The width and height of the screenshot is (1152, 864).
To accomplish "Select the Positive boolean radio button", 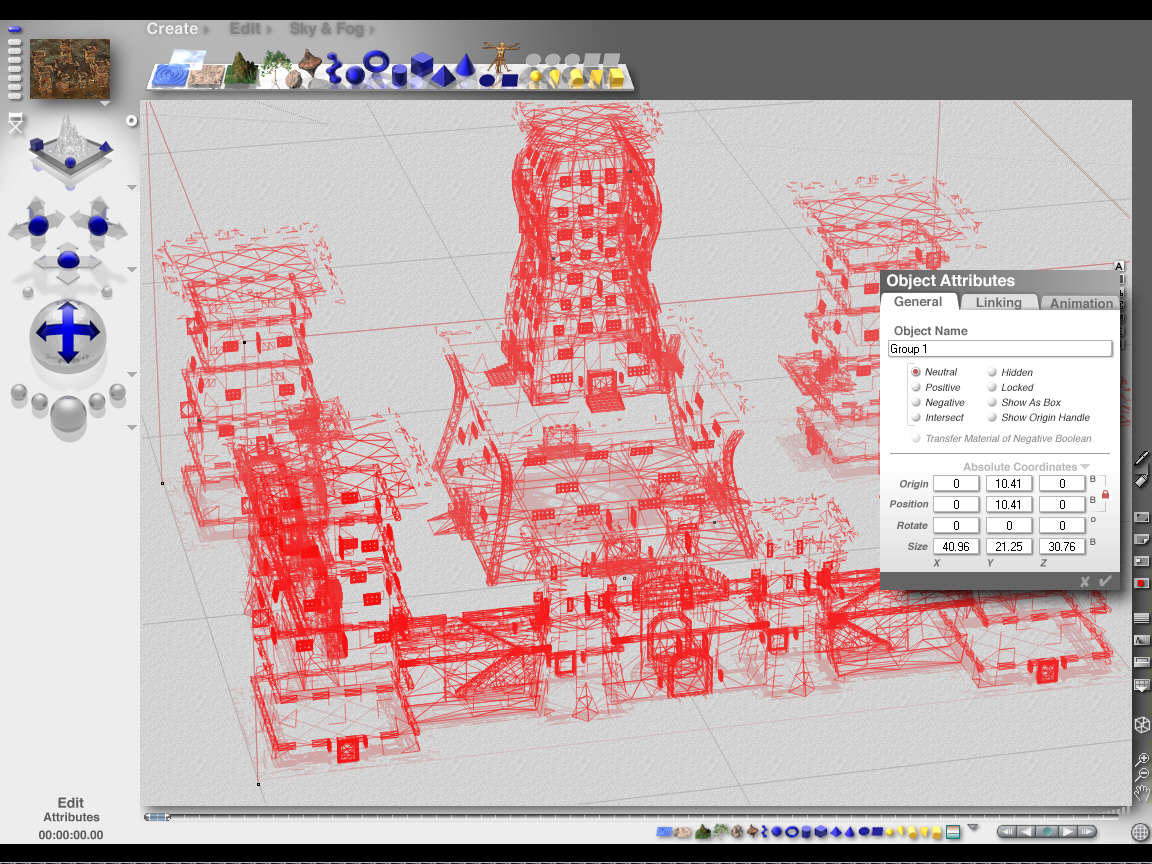I will (916, 387).
